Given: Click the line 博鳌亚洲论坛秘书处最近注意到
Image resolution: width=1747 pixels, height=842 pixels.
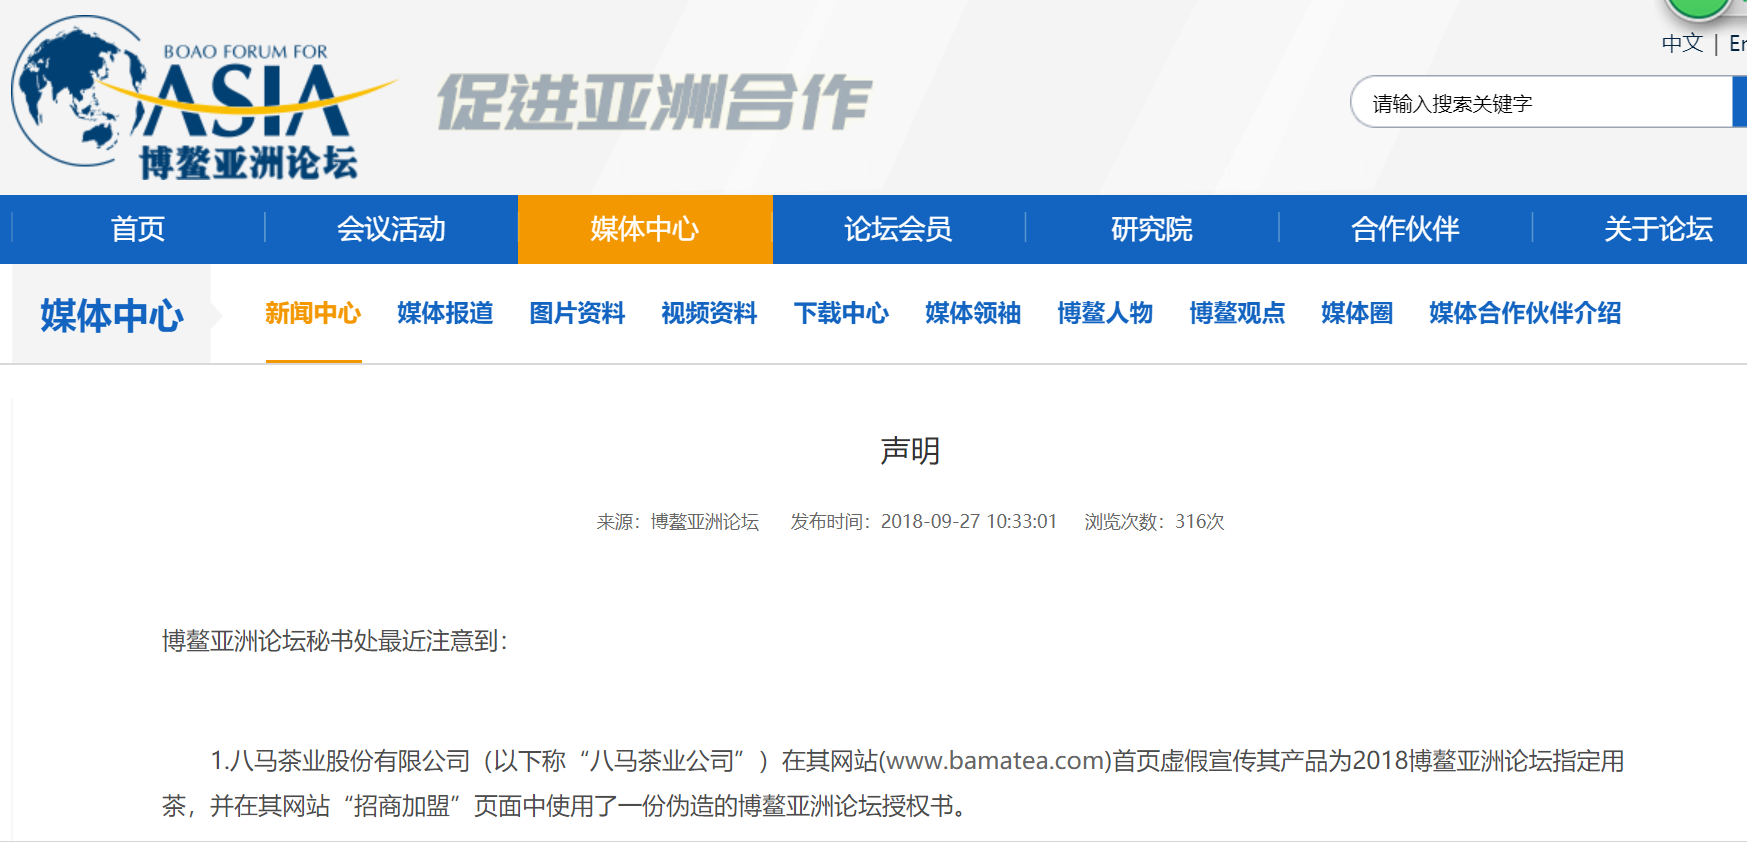Looking at the screenshot, I should pos(335,641).
